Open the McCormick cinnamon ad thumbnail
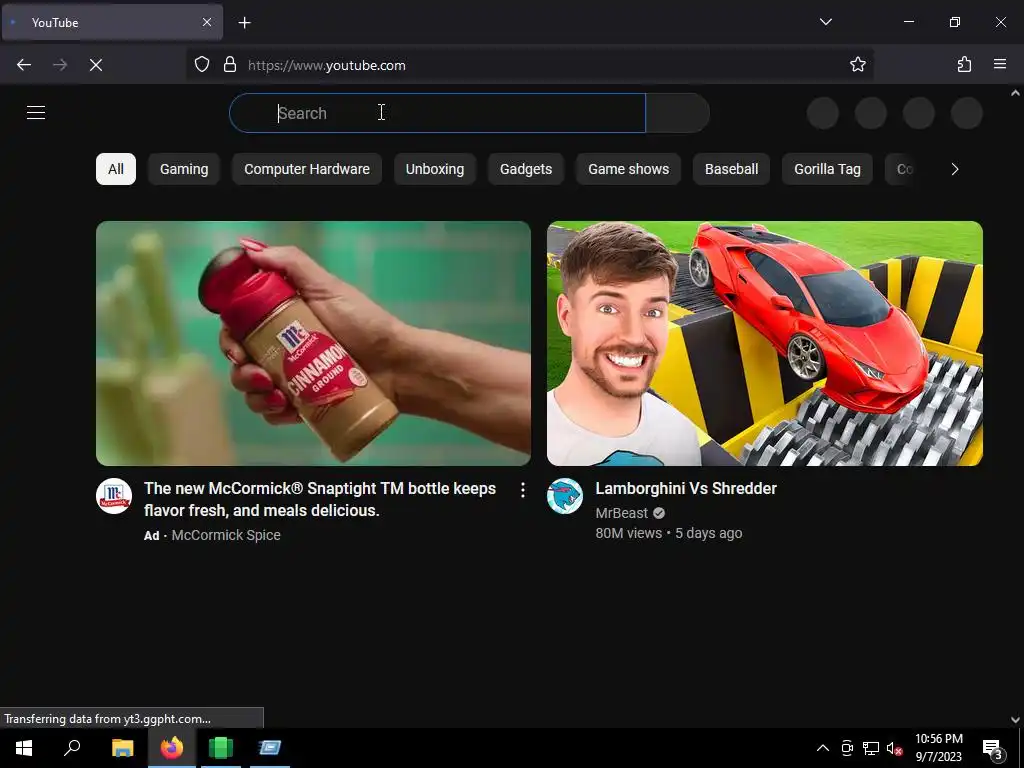This screenshot has height=768, width=1024. click(x=313, y=344)
